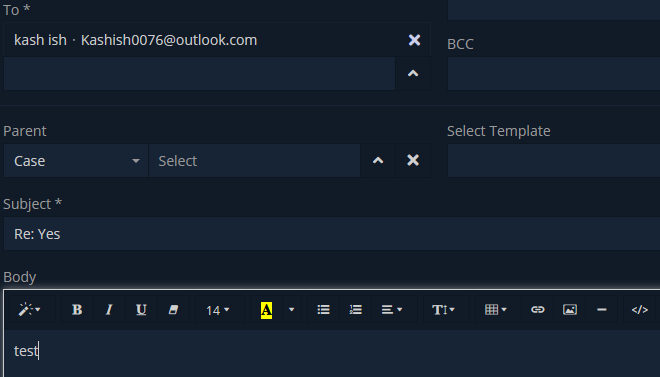Open the line height dropdown

(x=444, y=310)
